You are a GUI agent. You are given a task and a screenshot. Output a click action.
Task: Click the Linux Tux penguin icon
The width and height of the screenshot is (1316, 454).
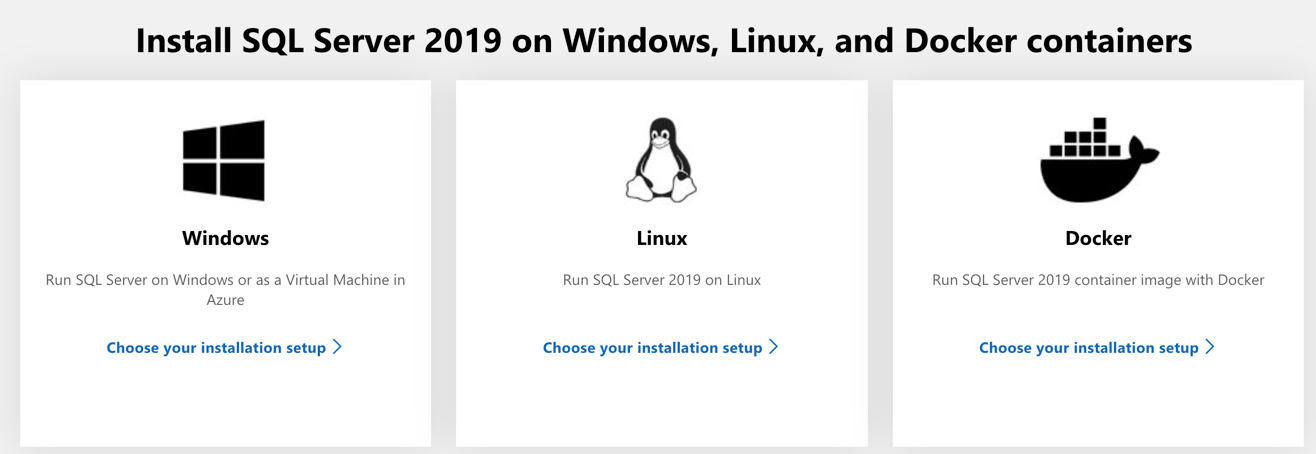tap(661, 160)
